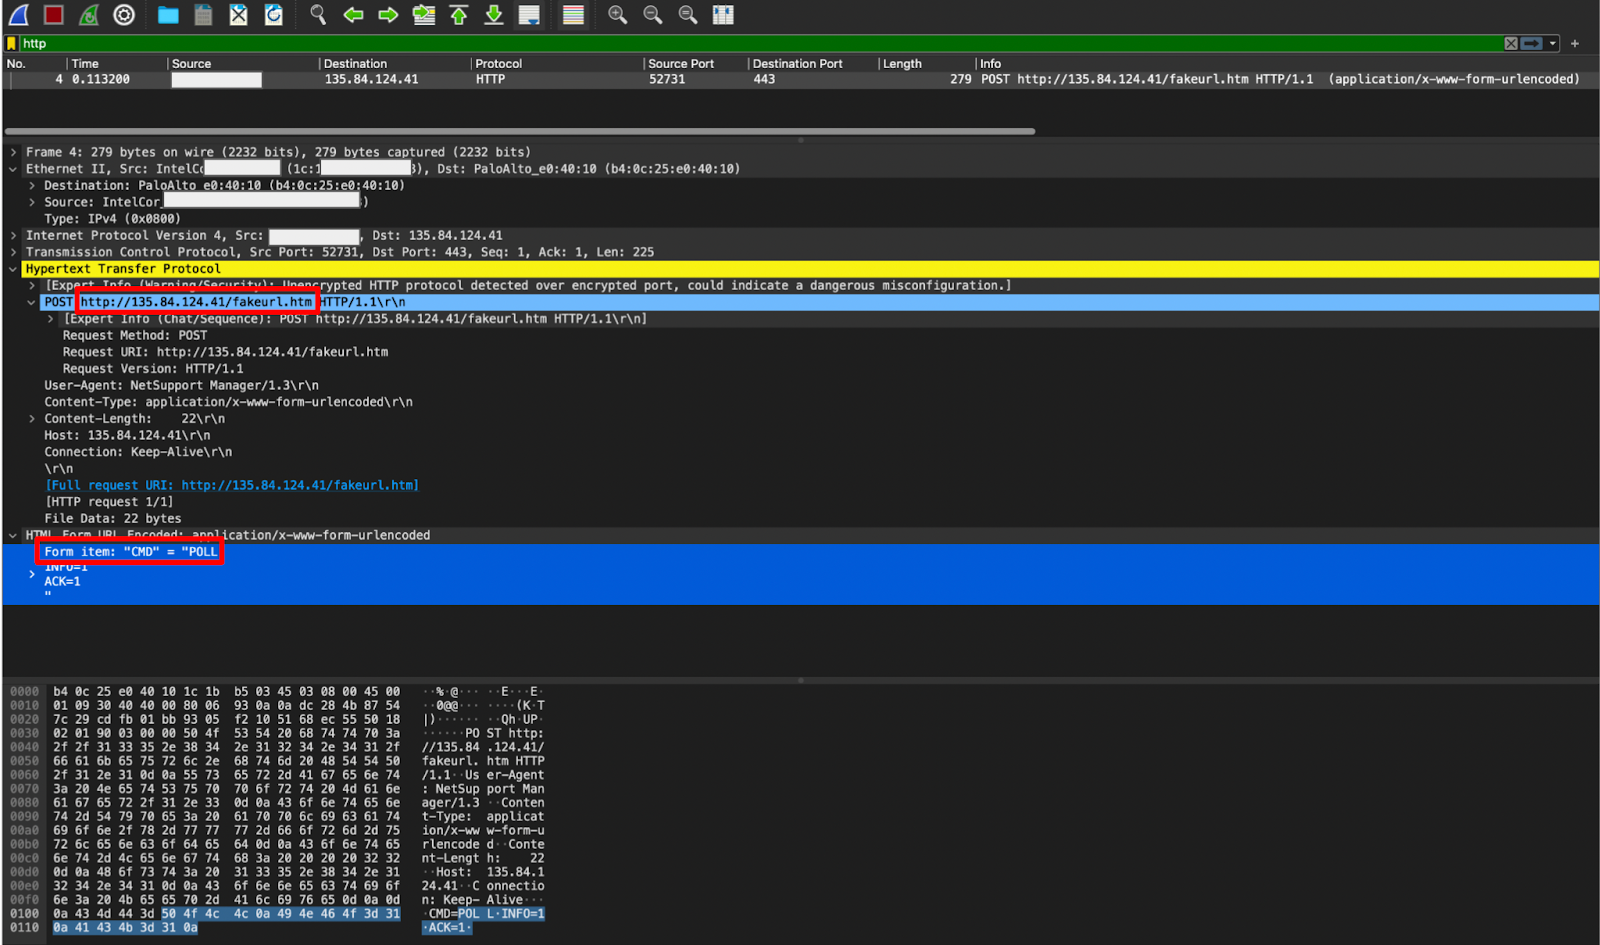Expand the Expert Info Warning/Security entry
Screen dimensions: 1600x945
[32, 286]
